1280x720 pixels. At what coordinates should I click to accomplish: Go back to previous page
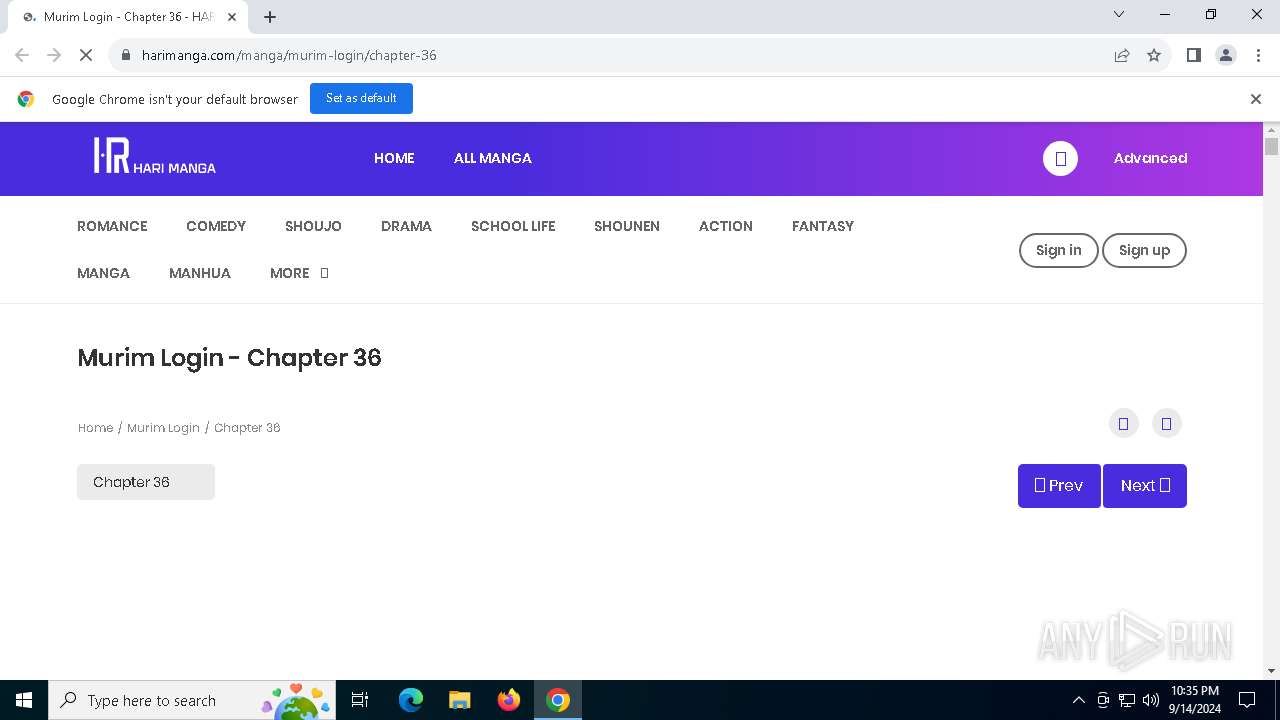click(x=22, y=55)
